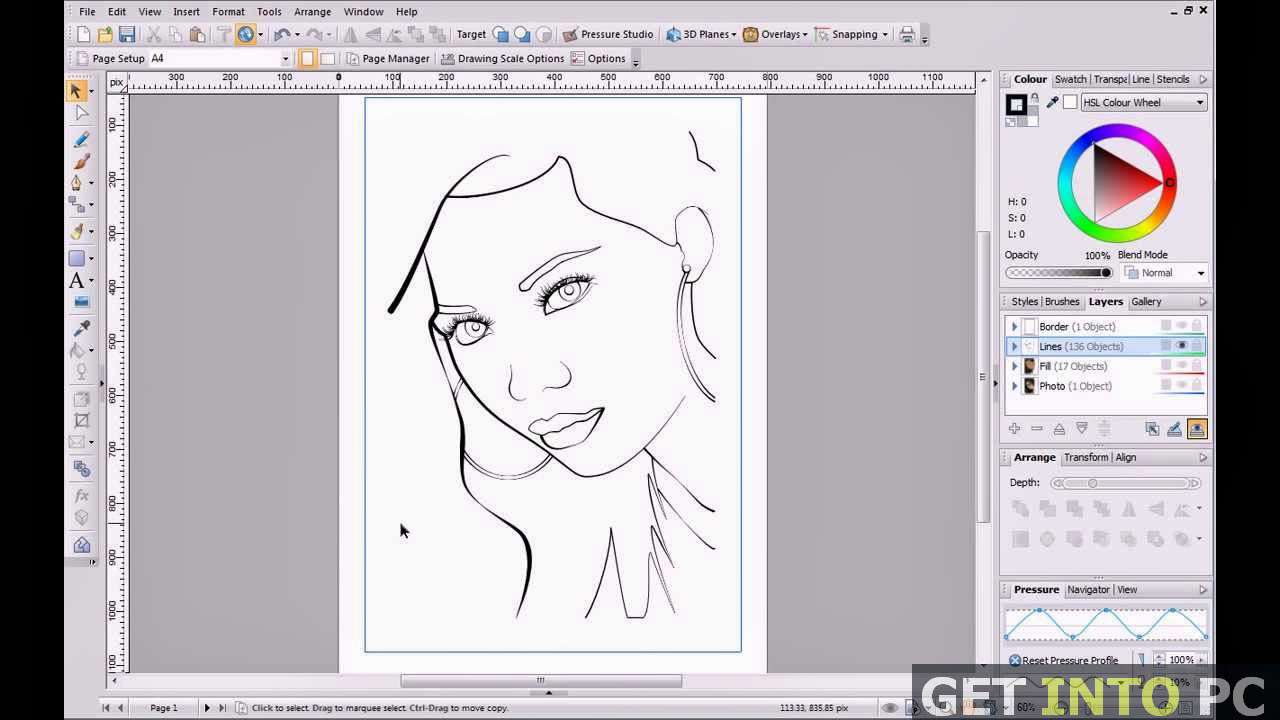
Task: Select a colour on the colour wheel
Action: pyautogui.click(x=1168, y=182)
